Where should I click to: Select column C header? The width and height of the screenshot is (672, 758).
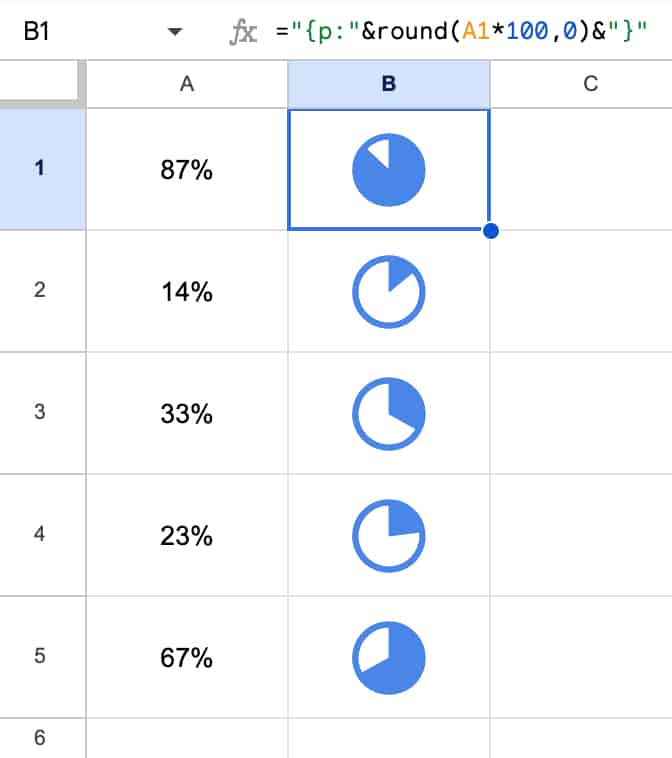coord(590,84)
